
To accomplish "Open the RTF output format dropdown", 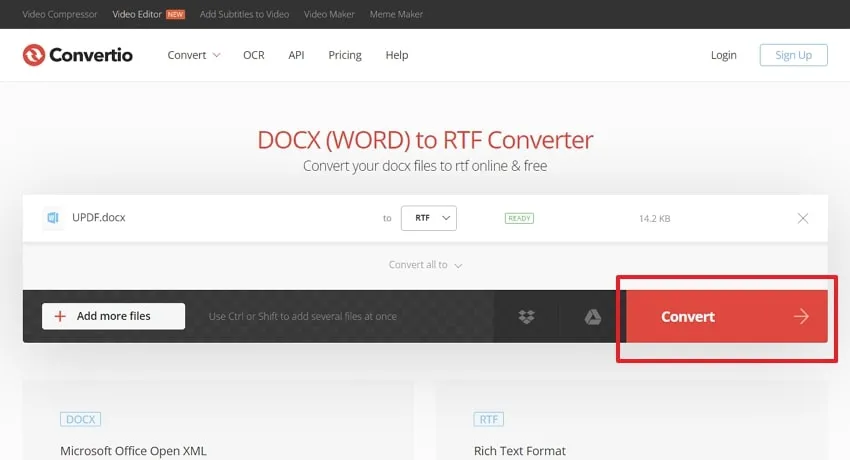I will [x=429, y=218].
